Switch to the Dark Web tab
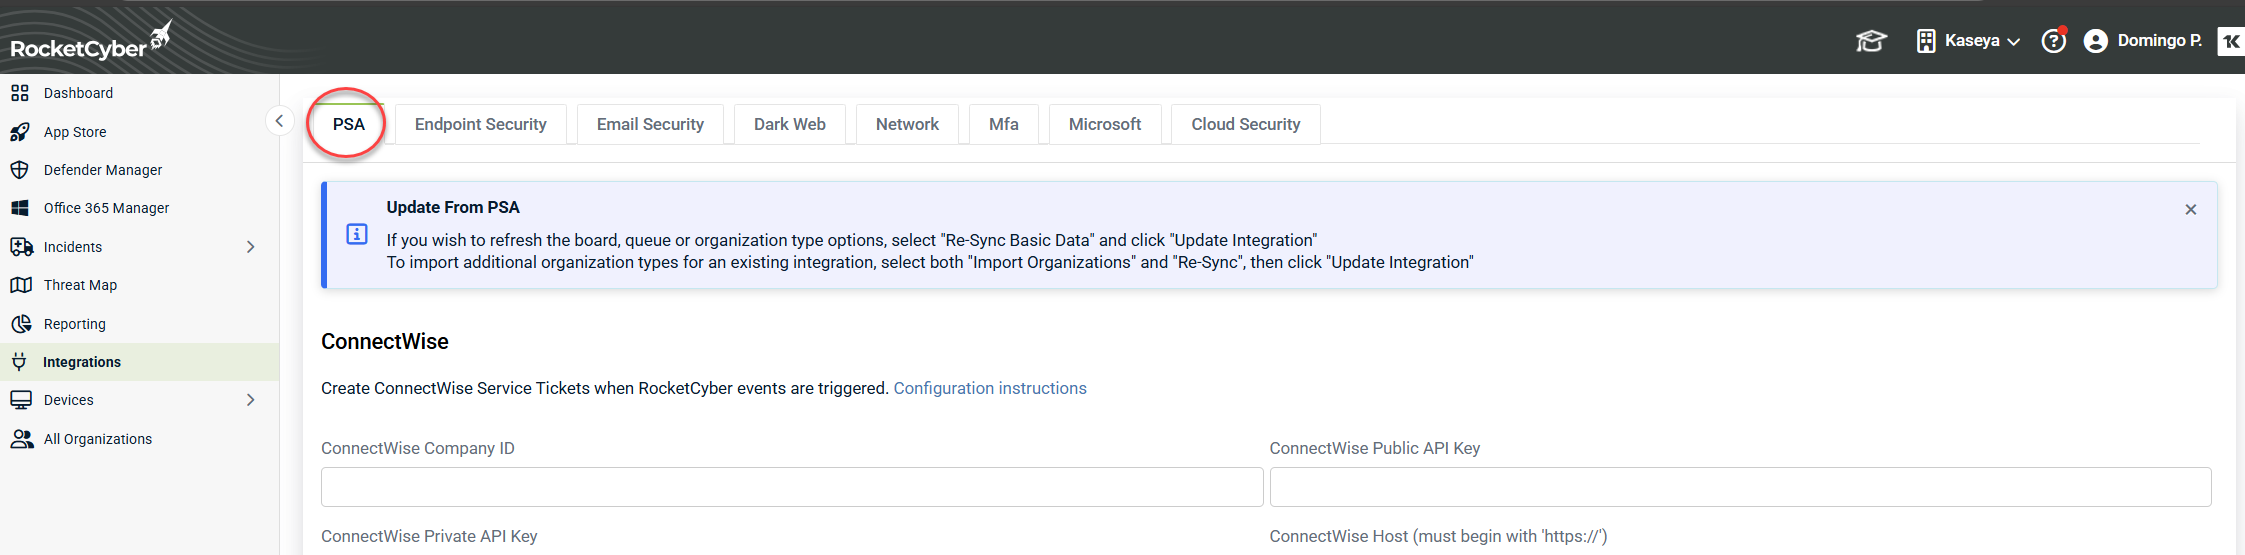The height and width of the screenshot is (555, 2245). 789,125
